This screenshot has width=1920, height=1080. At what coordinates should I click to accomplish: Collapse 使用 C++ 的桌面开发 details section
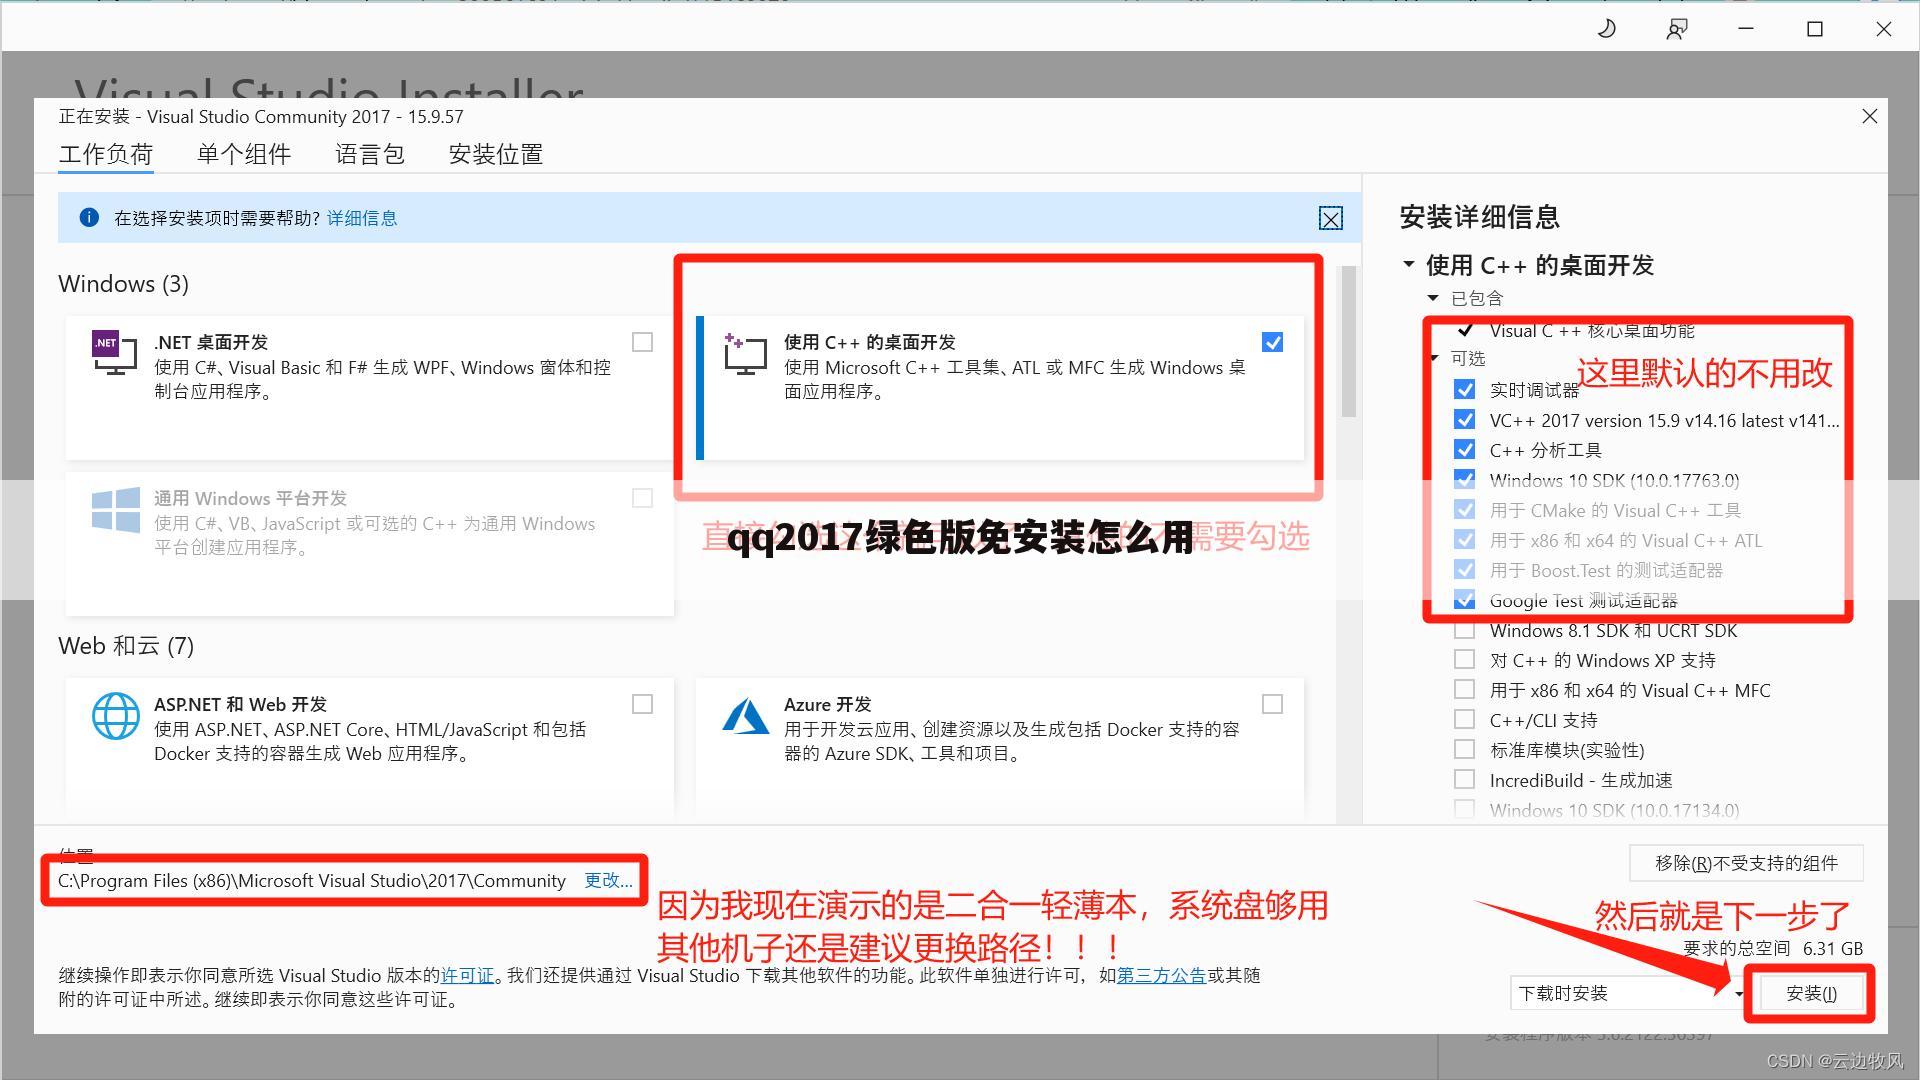[1408, 264]
